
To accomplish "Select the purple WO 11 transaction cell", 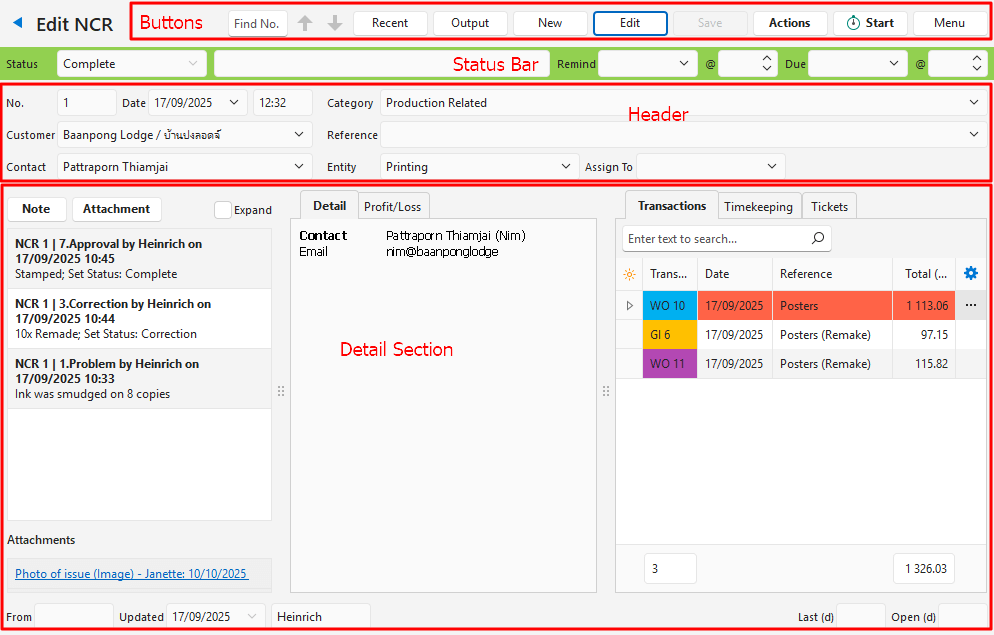I will tap(668, 364).
